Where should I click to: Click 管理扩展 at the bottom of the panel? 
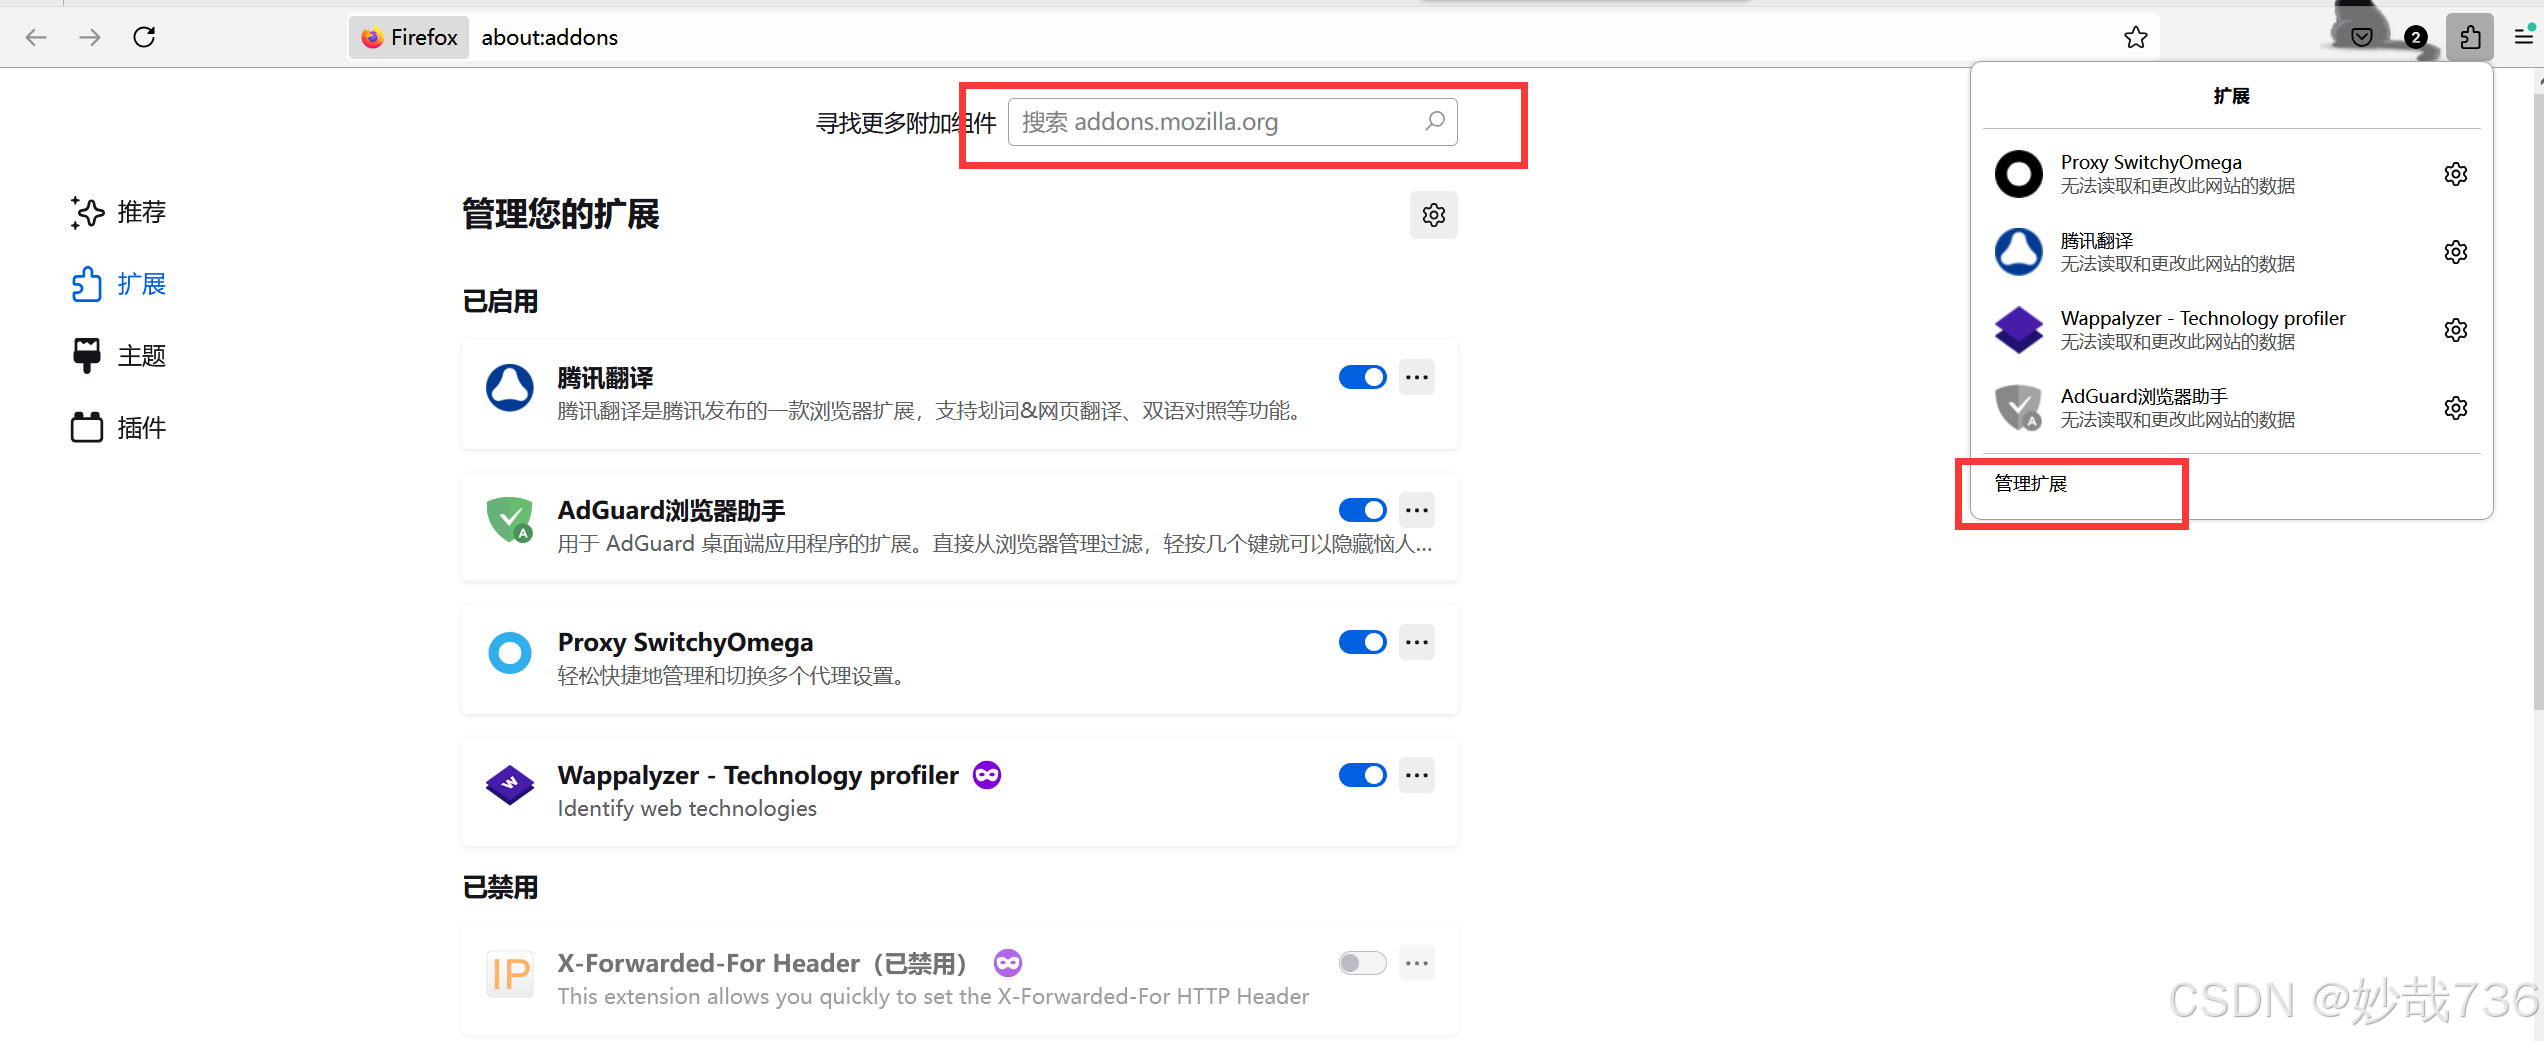point(2030,484)
